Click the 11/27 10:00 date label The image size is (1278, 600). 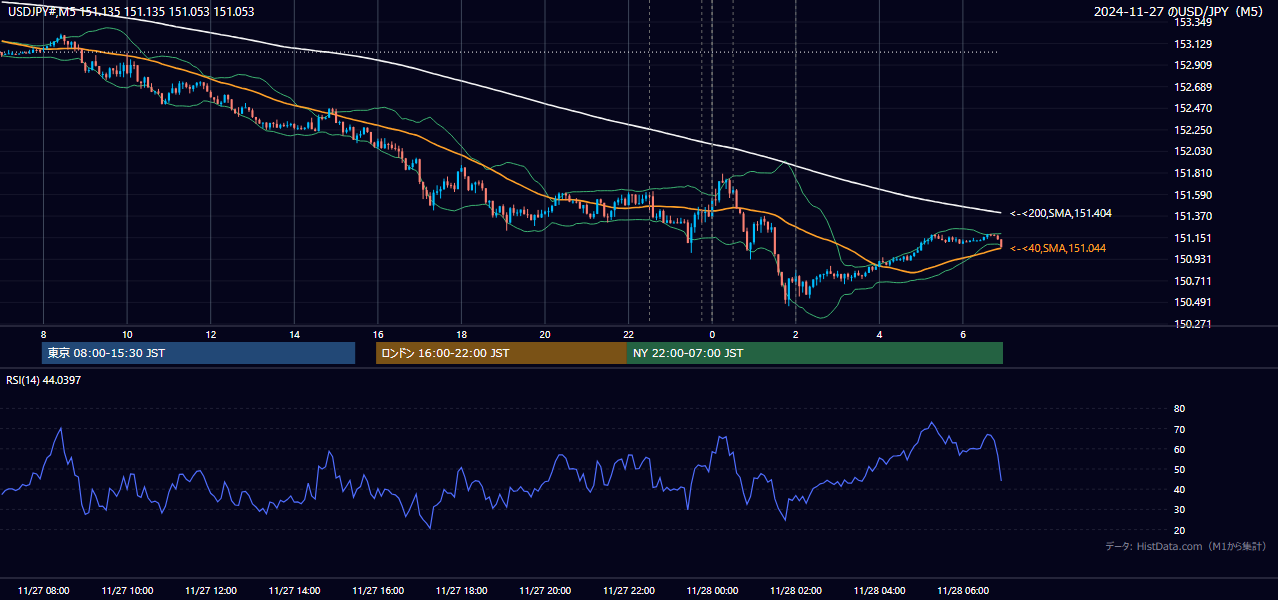[x=127, y=591]
